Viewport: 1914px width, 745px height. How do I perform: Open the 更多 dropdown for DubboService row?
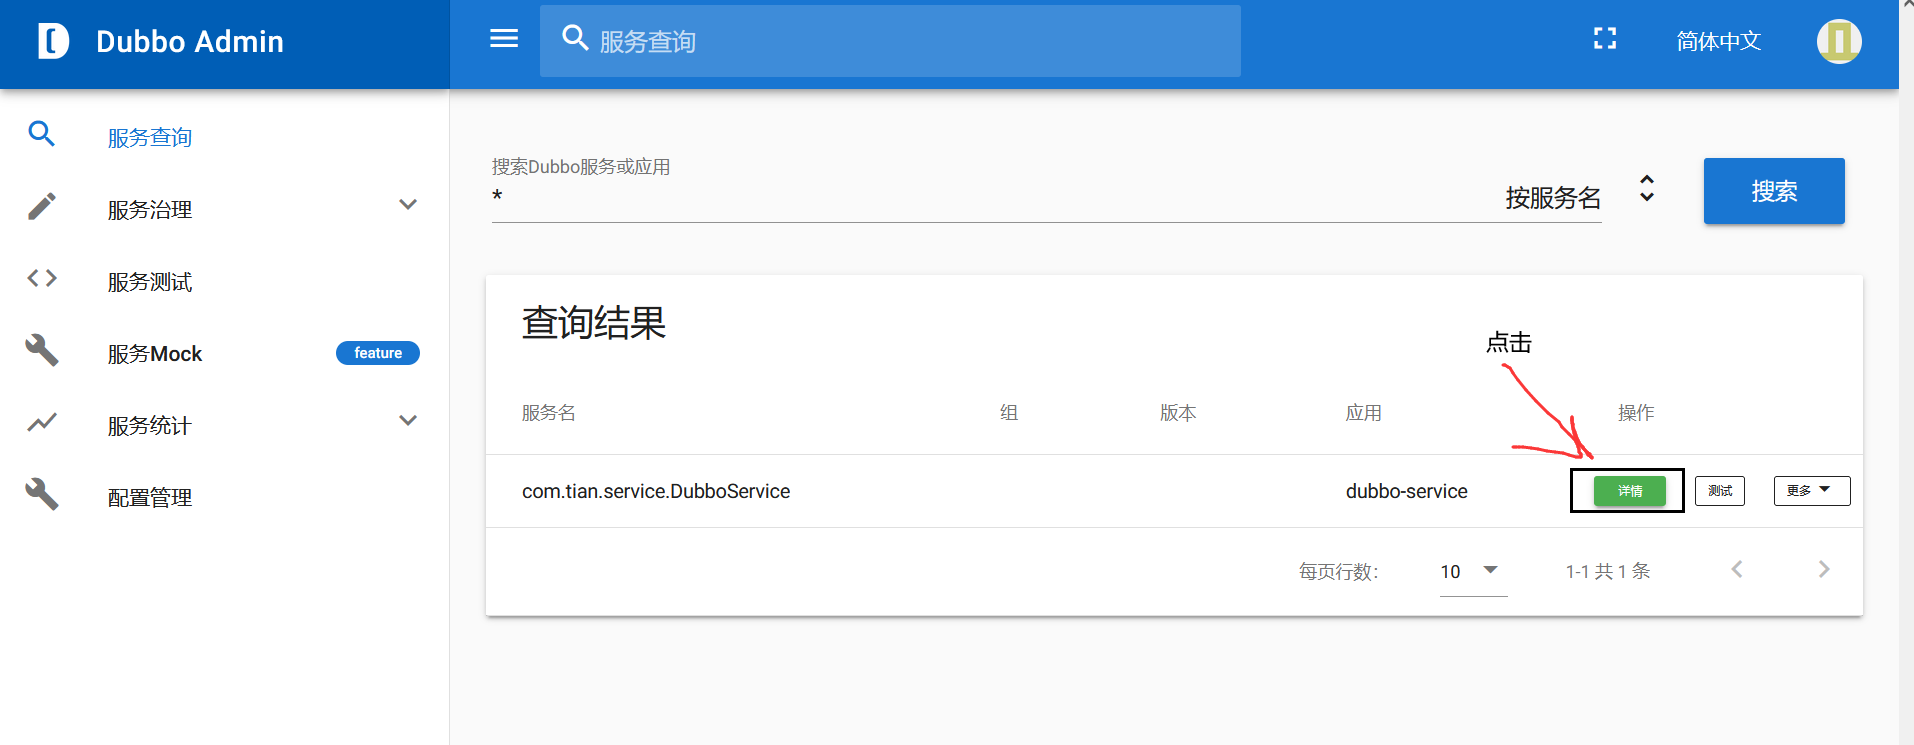coord(1812,491)
